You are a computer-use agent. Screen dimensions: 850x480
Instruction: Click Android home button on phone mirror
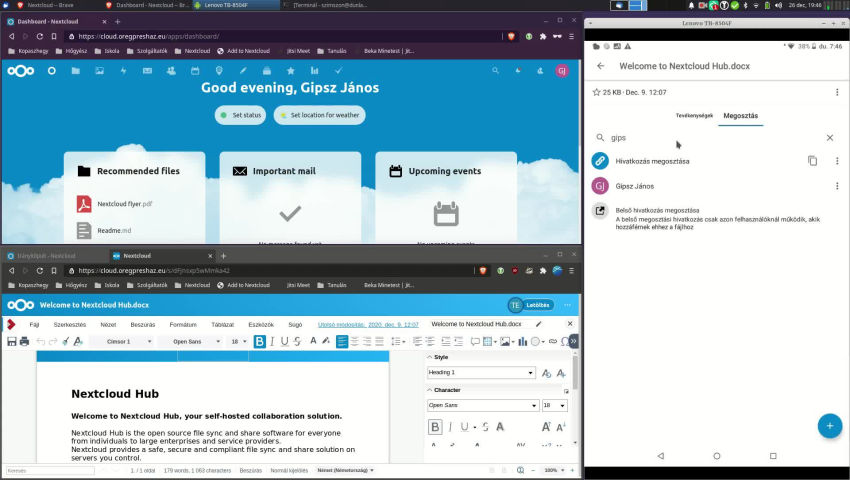coord(717,456)
